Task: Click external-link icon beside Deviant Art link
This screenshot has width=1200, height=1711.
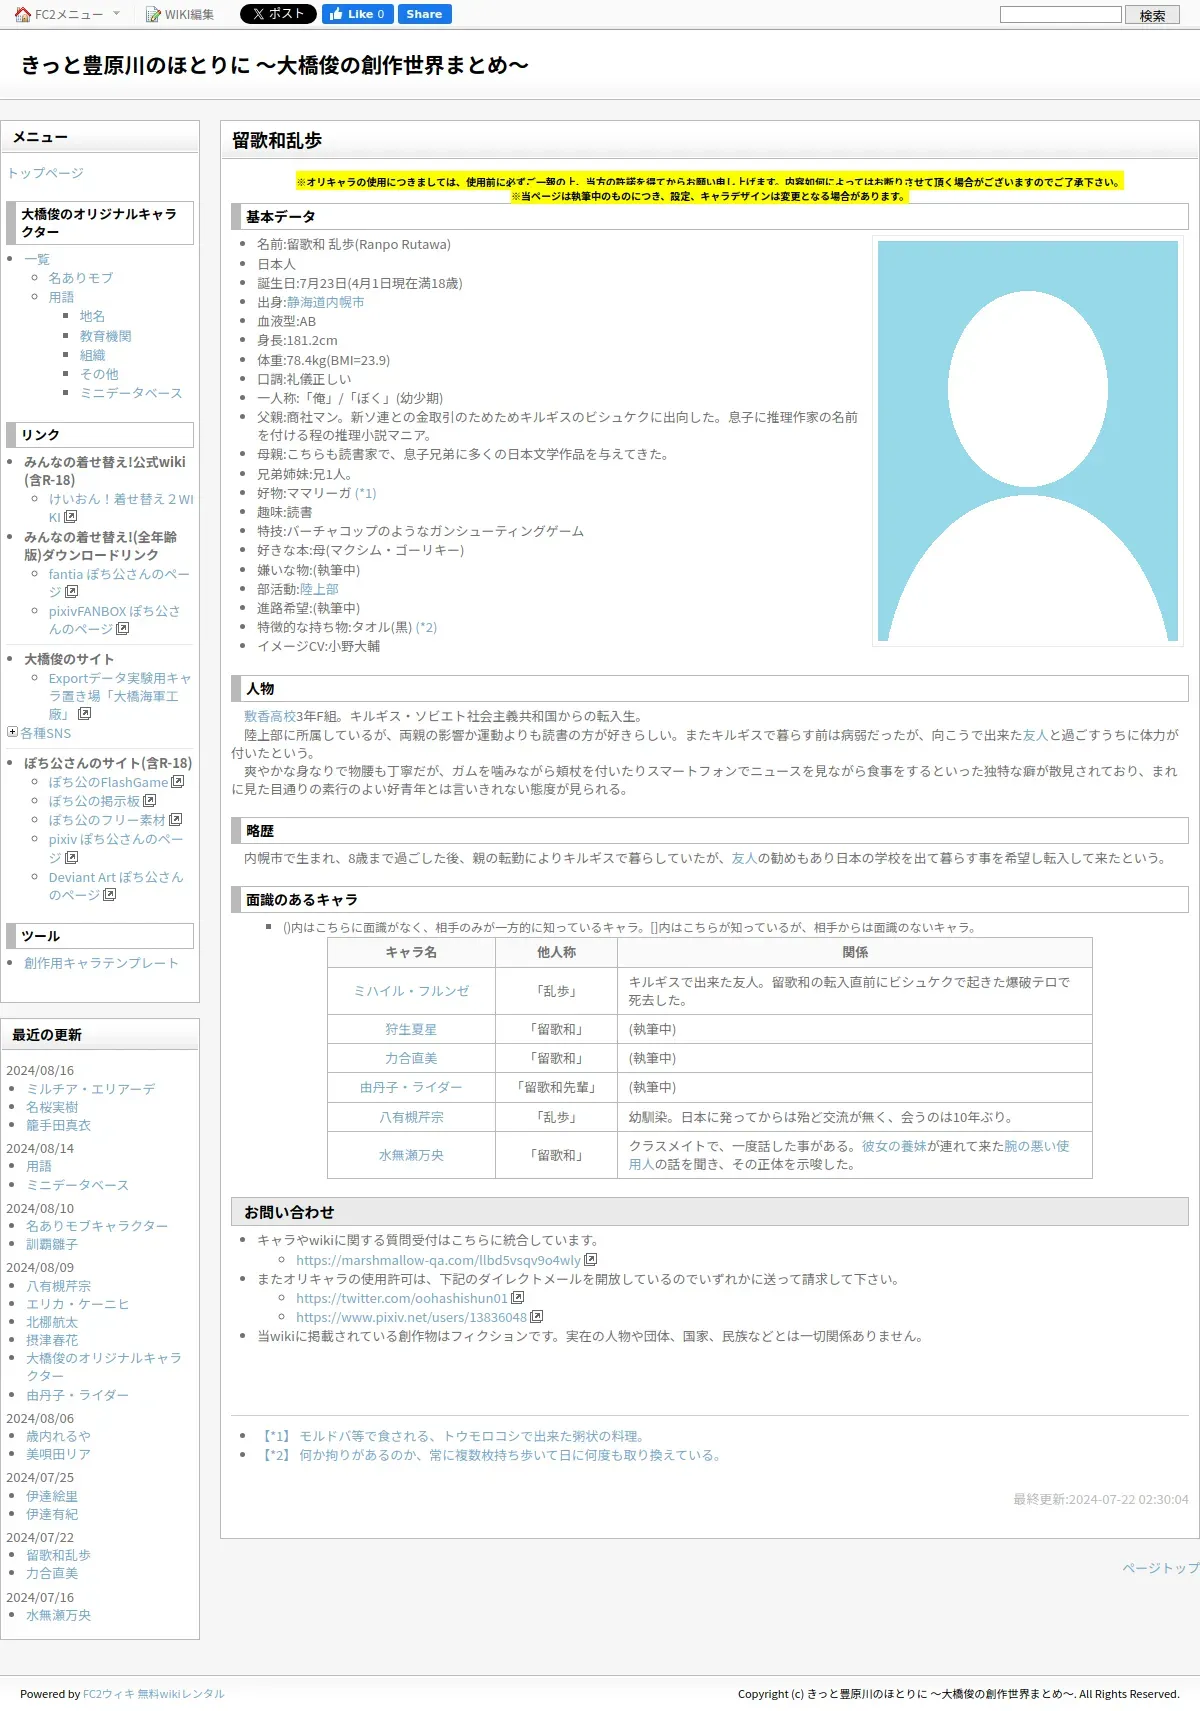Action: tap(110, 895)
